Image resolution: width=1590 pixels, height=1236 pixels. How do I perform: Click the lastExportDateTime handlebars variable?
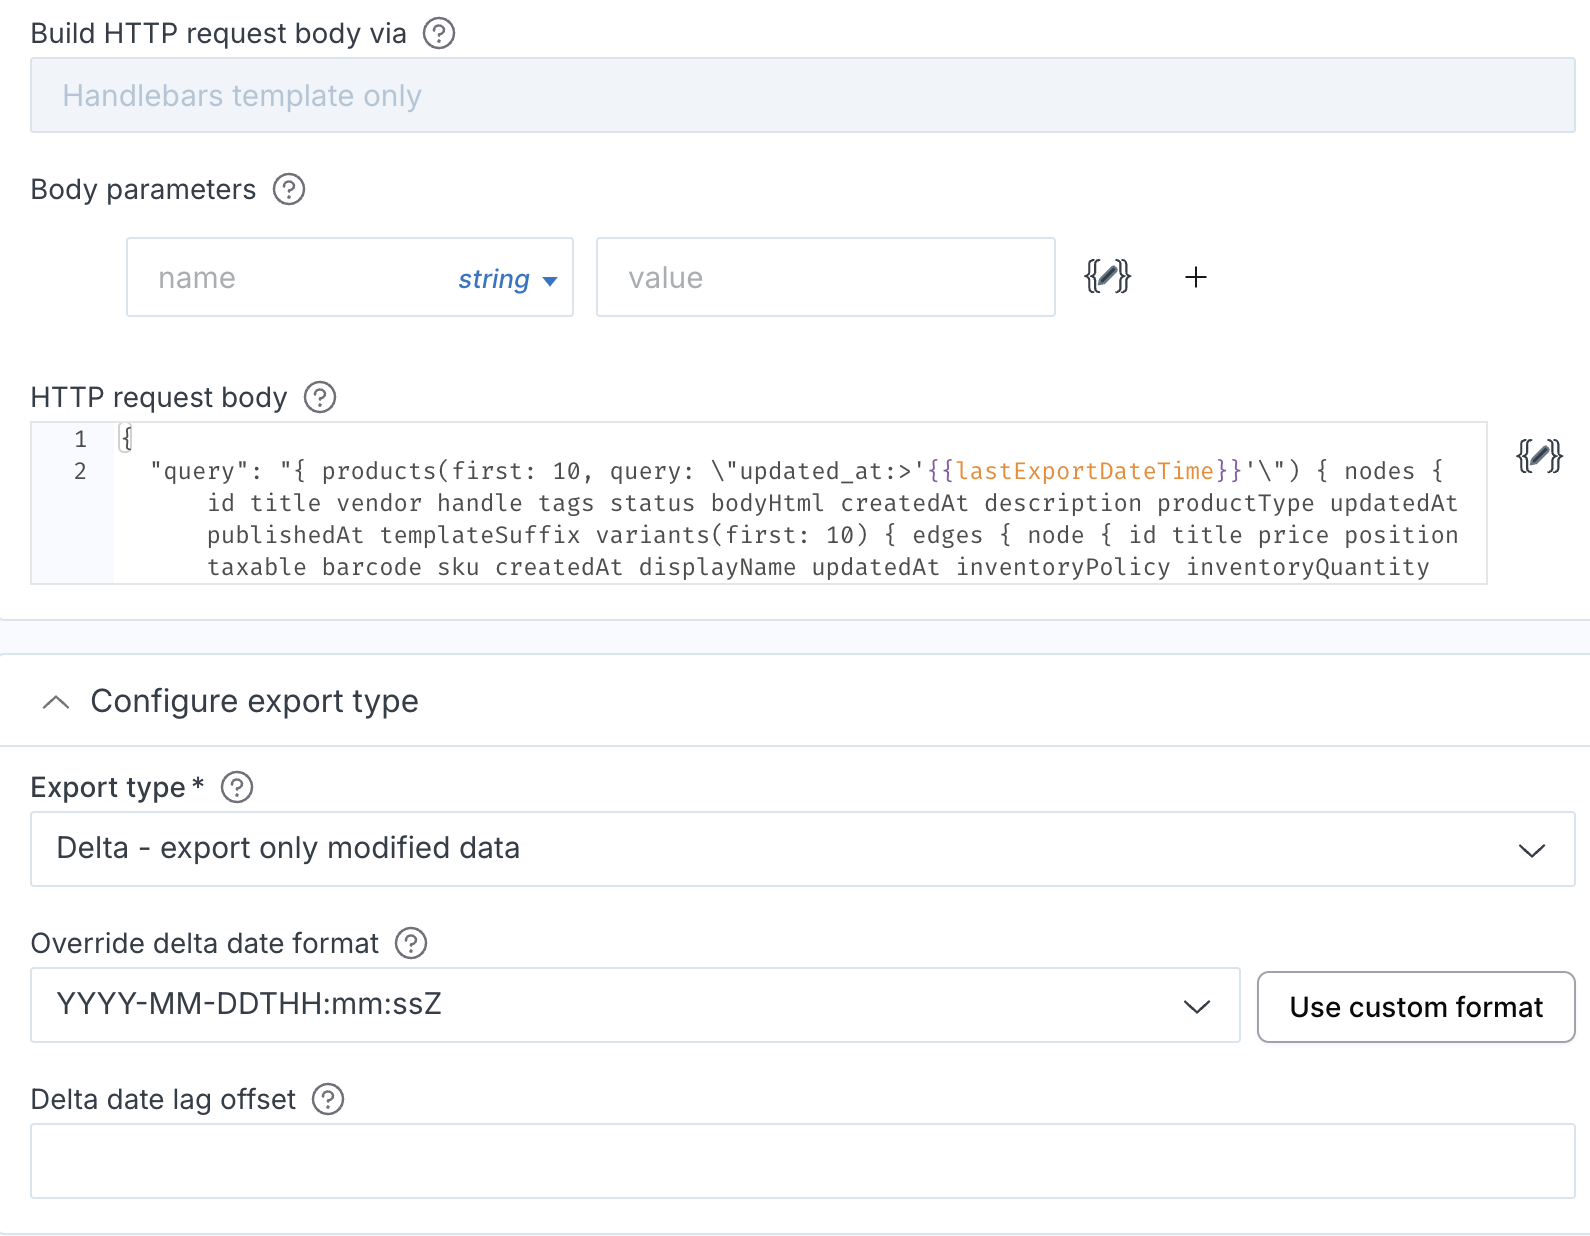click(1085, 471)
